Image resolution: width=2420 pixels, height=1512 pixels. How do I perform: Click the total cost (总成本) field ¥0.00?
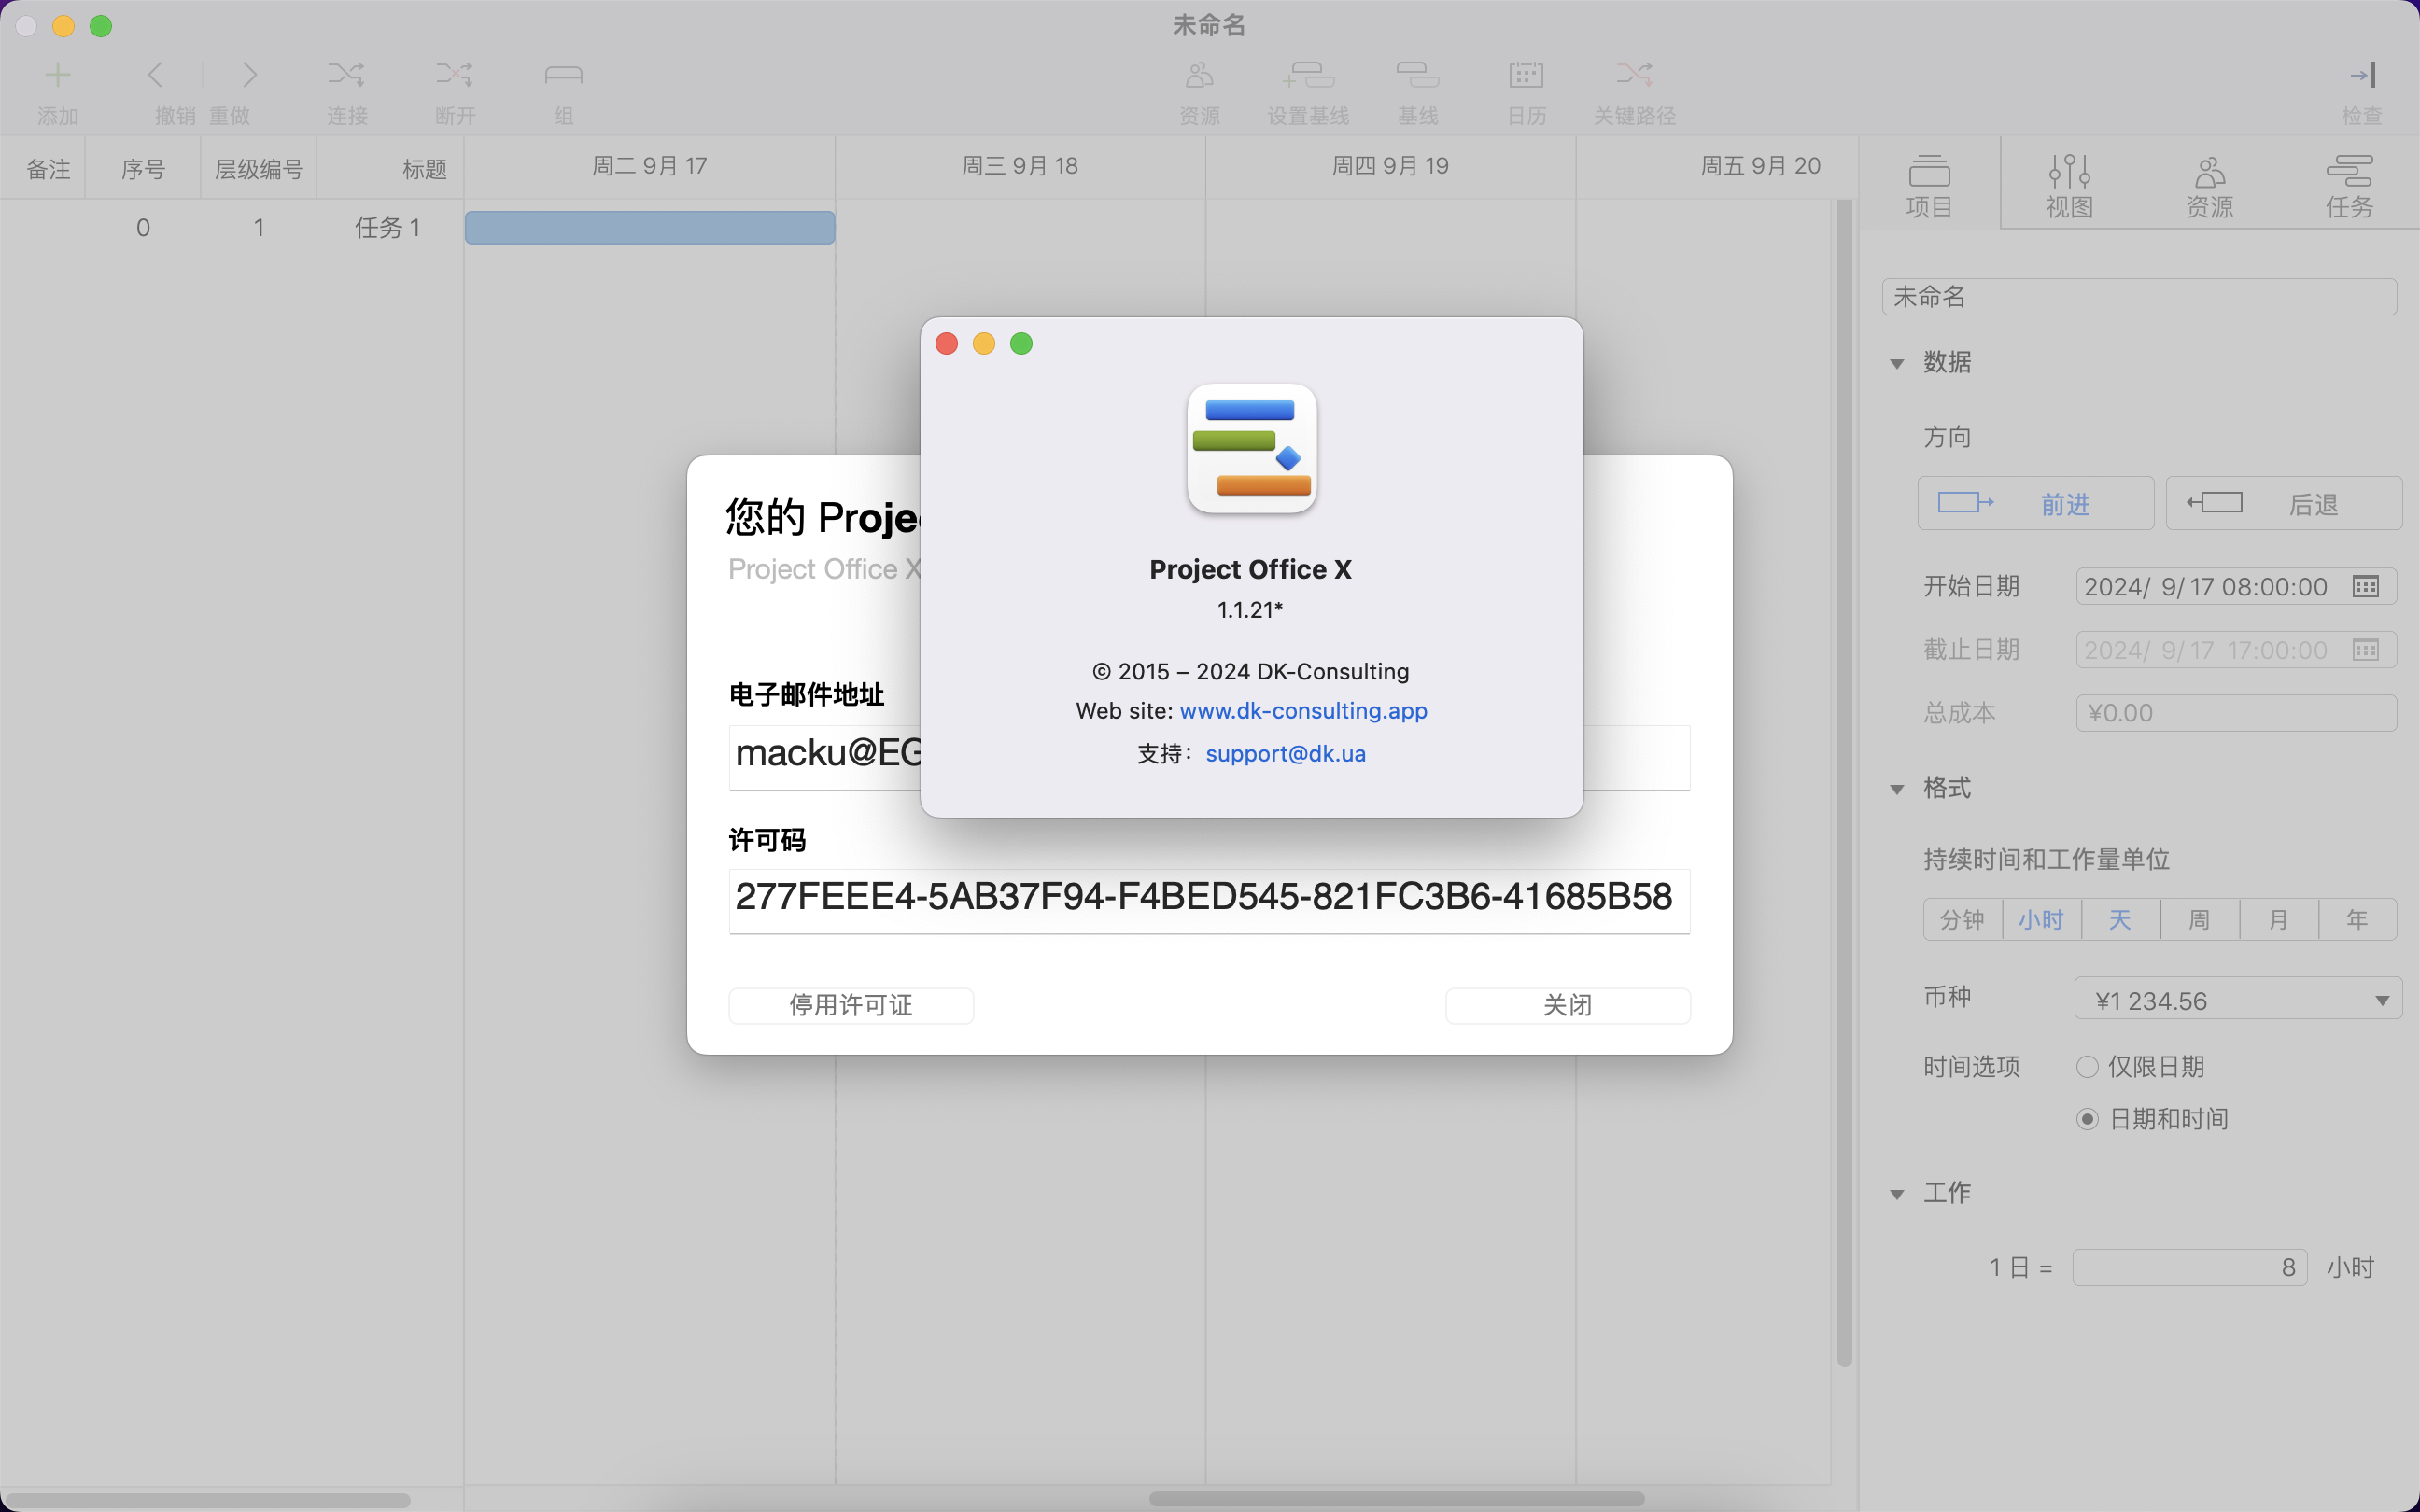tap(2236, 713)
